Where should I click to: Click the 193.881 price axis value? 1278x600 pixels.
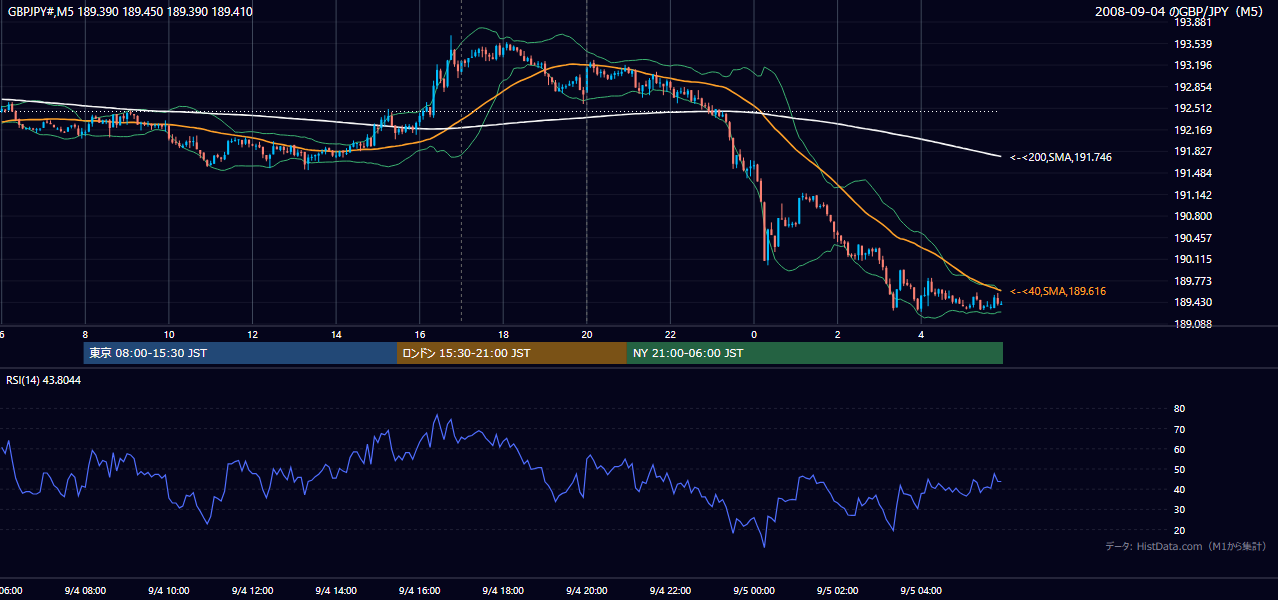tap(1193, 22)
